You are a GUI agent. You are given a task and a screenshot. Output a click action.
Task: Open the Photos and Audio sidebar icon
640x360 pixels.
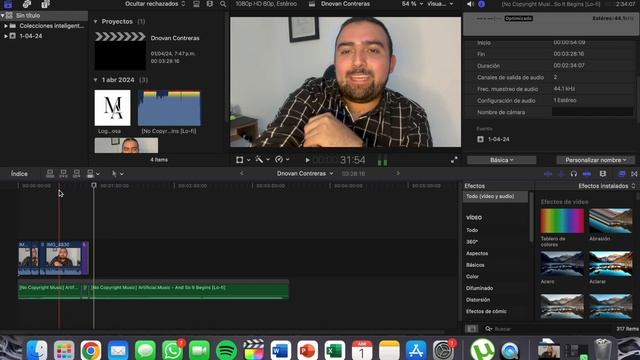pos(27,4)
